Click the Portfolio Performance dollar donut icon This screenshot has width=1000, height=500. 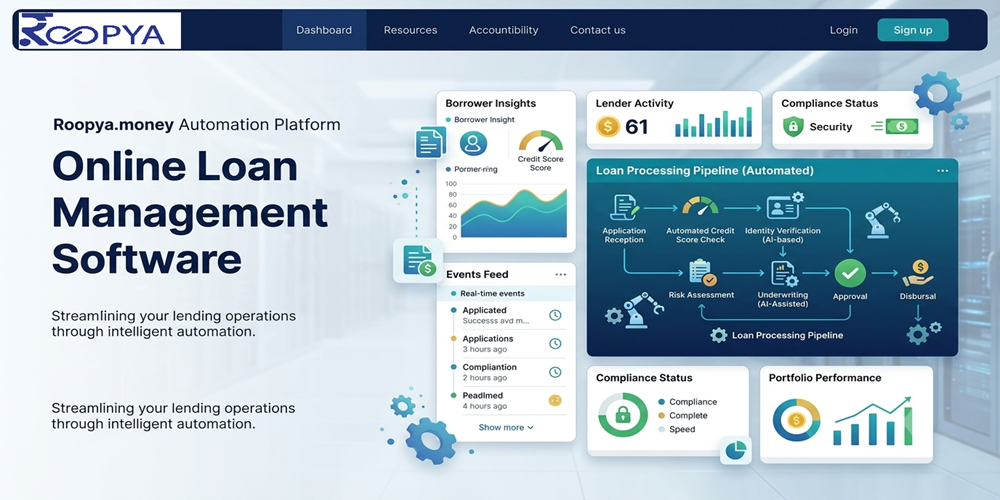point(797,421)
